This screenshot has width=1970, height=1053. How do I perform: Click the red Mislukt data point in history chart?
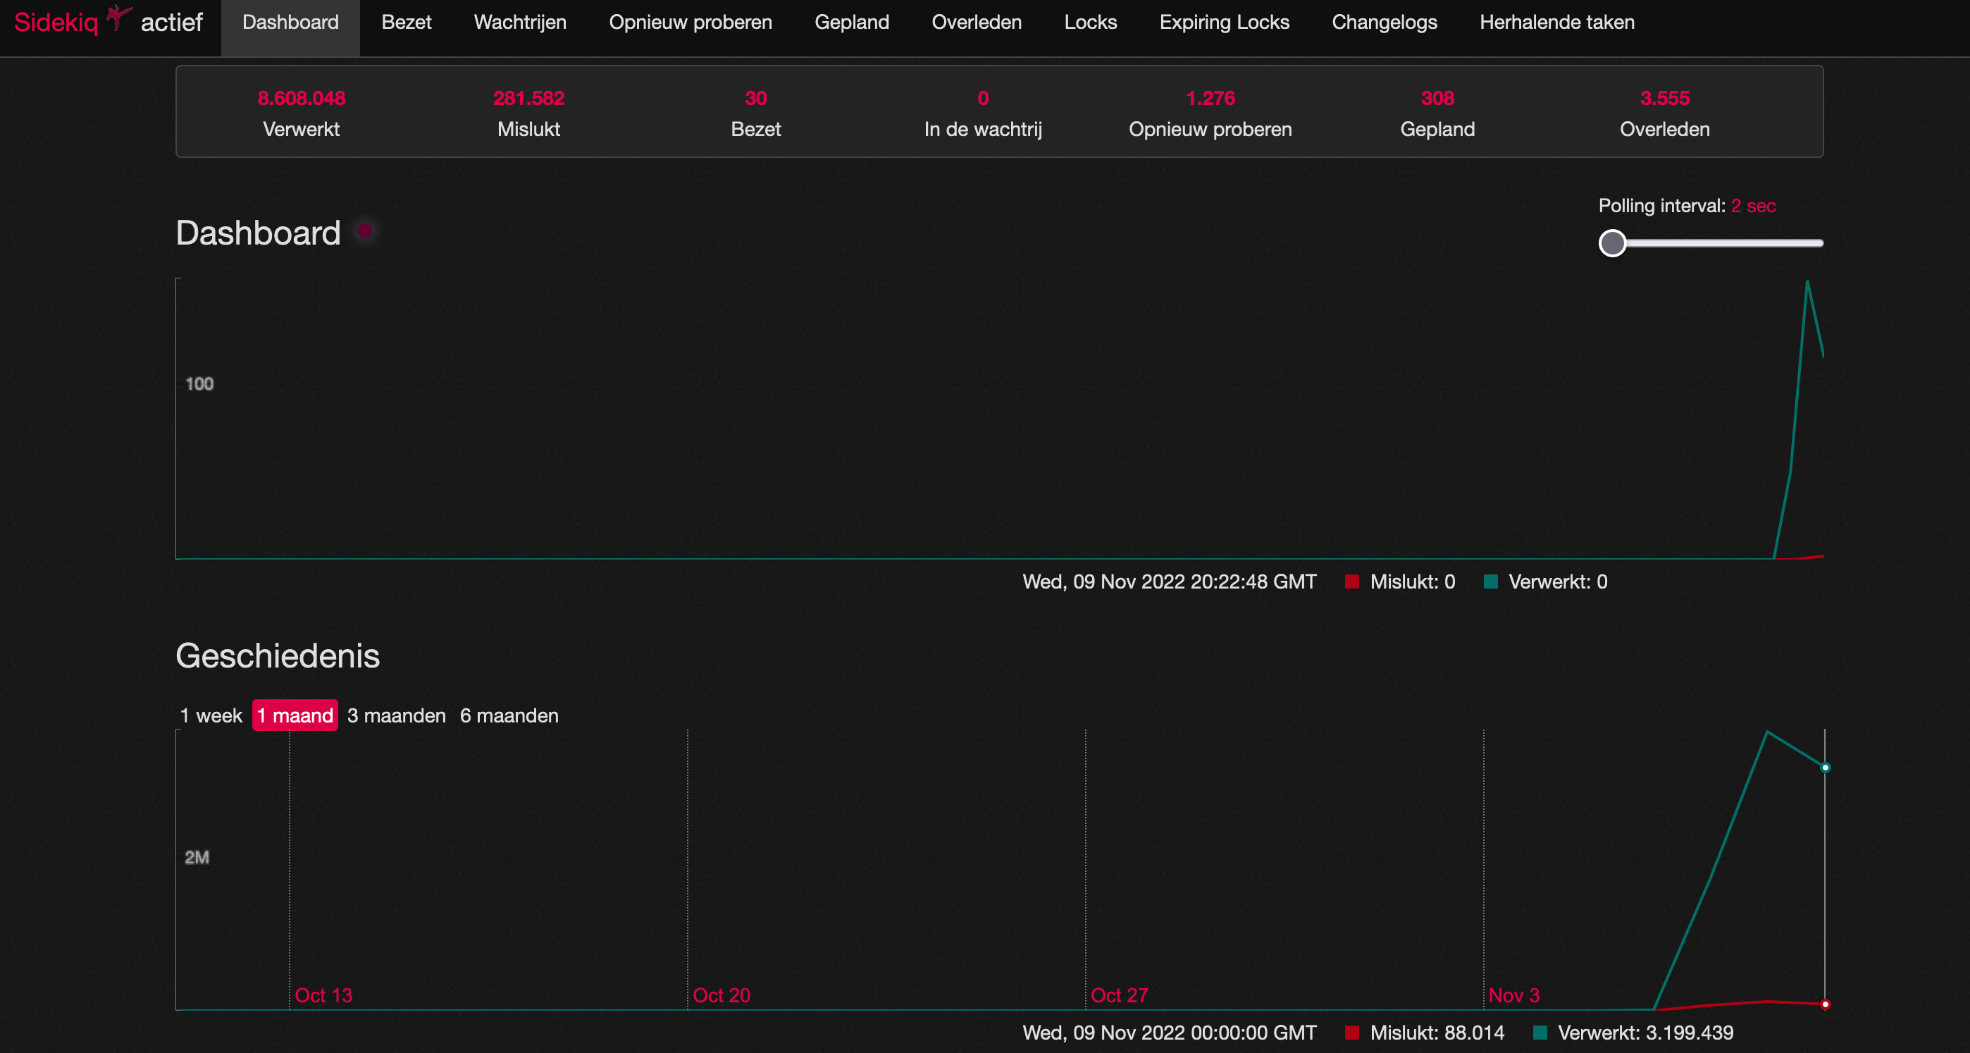[1825, 1004]
